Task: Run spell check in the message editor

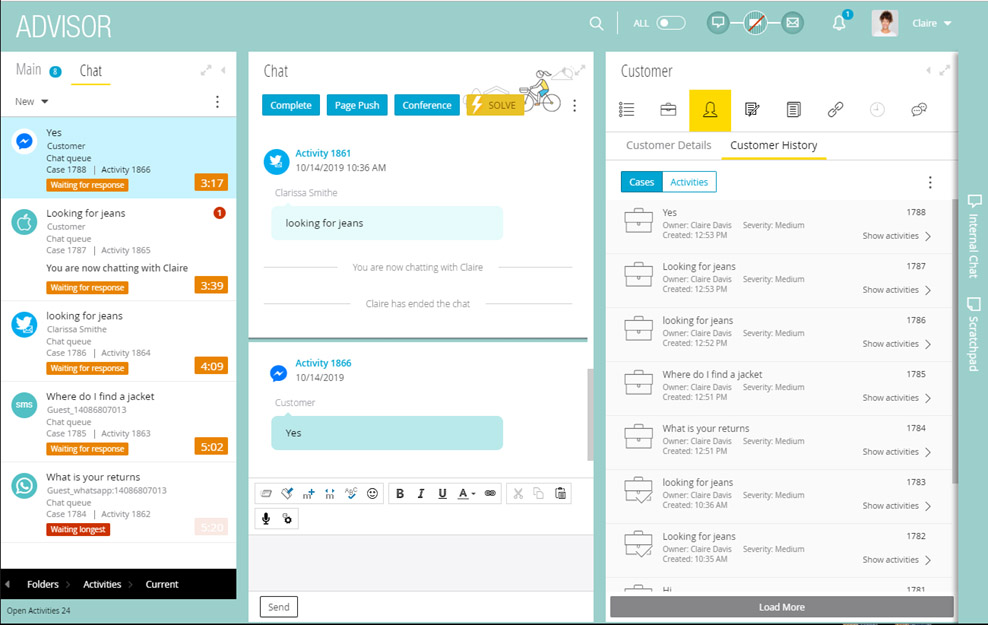Action: pyautogui.click(x=351, y=493)
